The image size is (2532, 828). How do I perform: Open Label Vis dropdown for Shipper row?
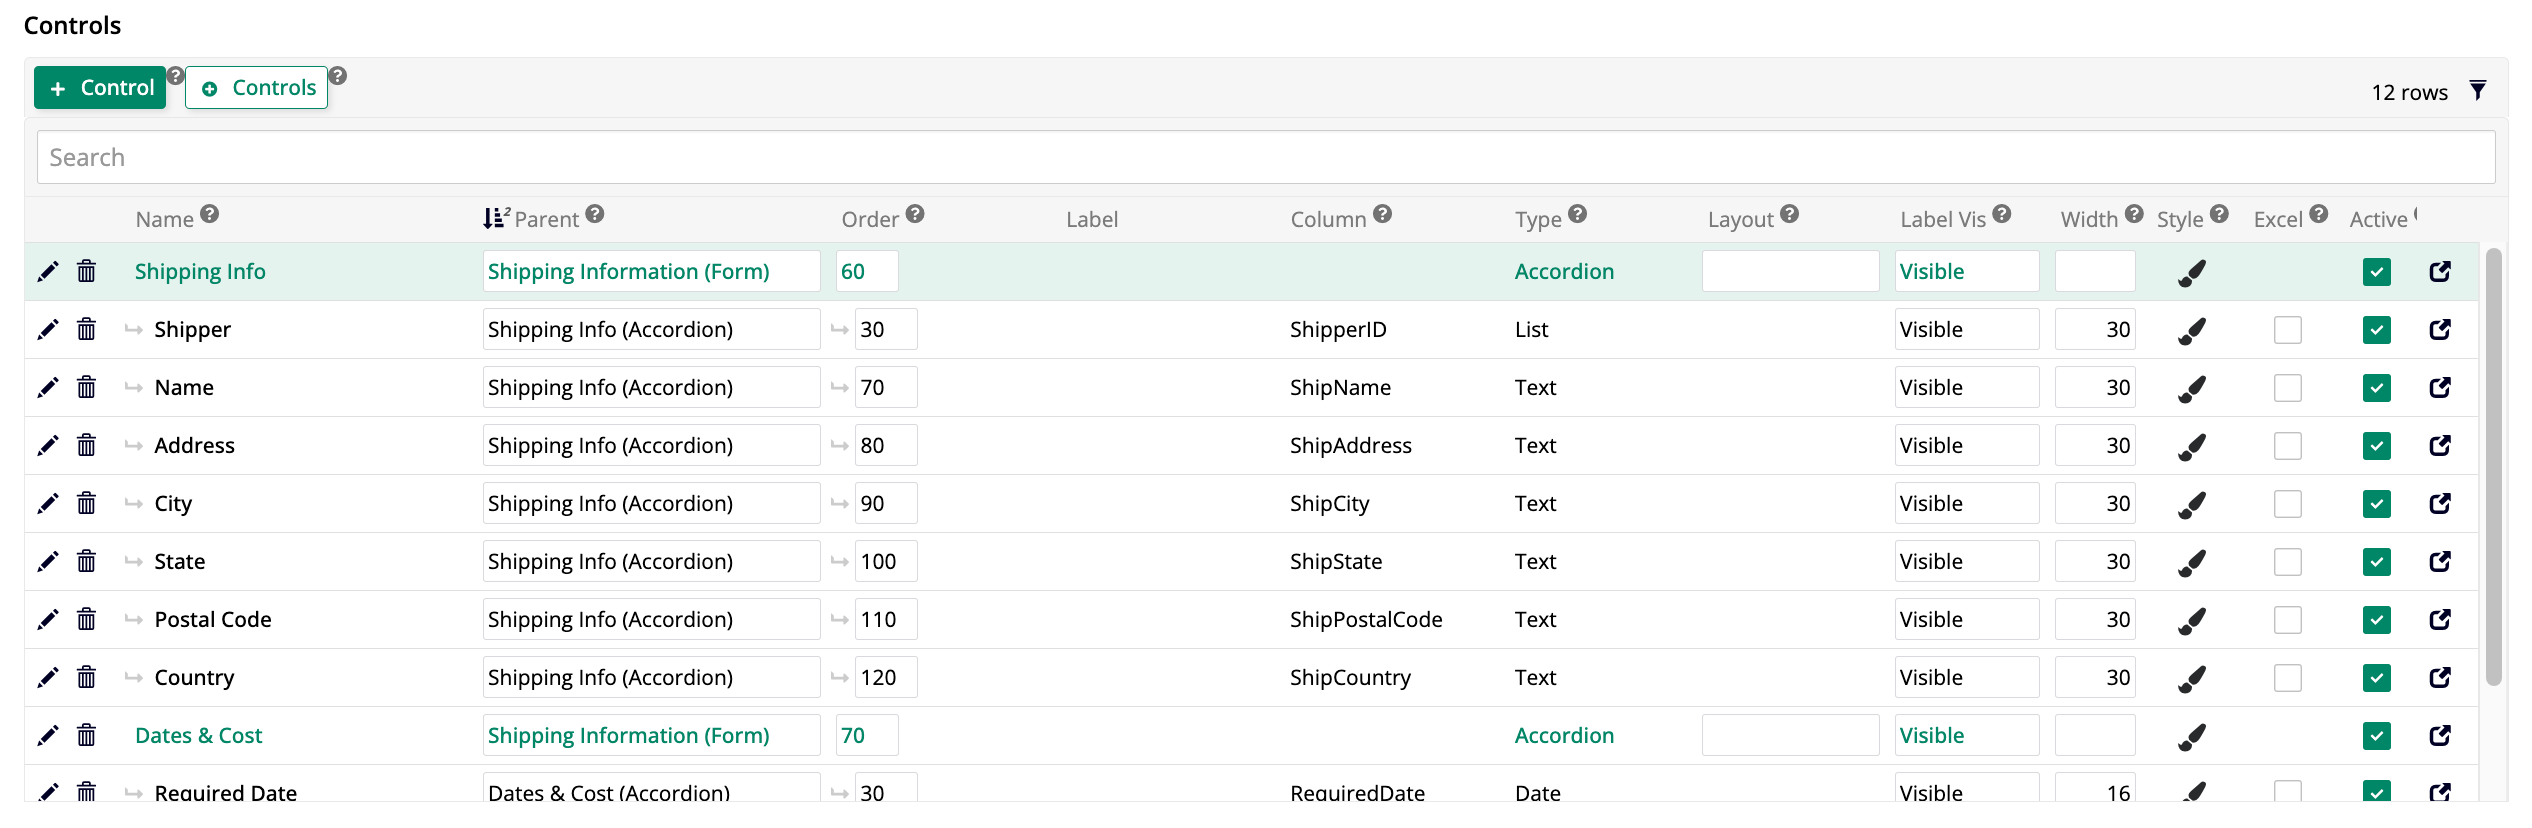point(1965,330)
